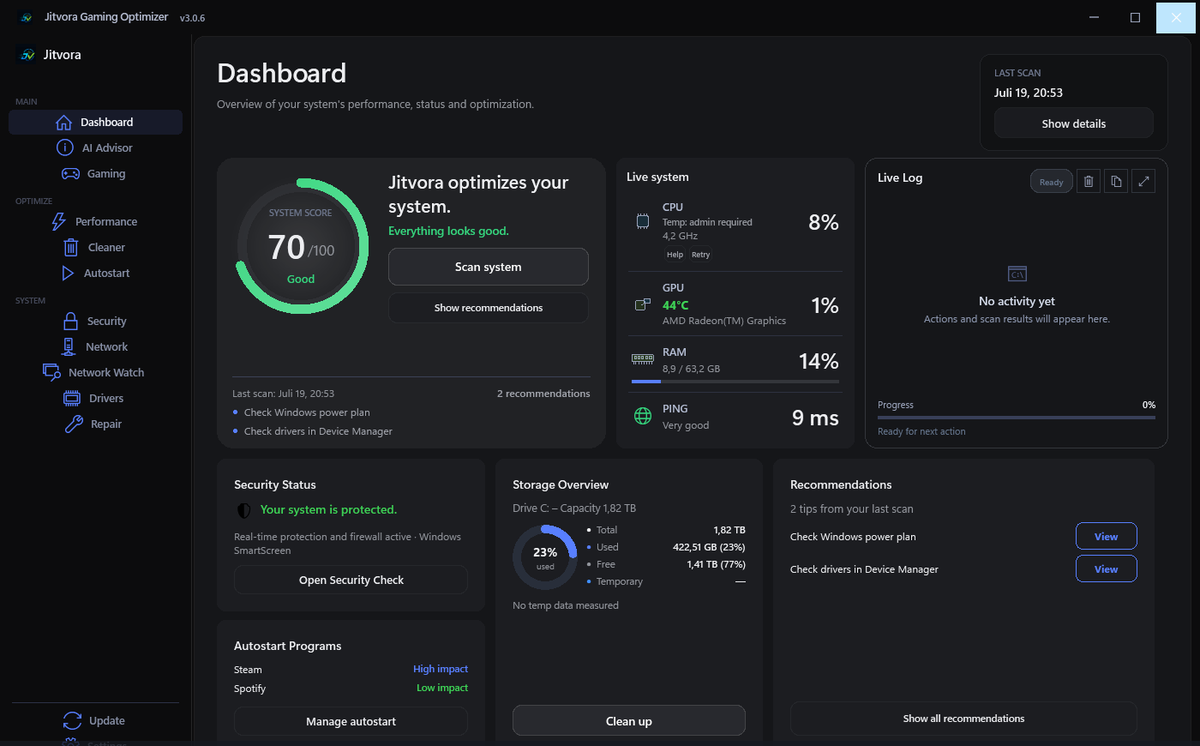Click the Jitvora logo in sidebar

(x=28, y=55)
